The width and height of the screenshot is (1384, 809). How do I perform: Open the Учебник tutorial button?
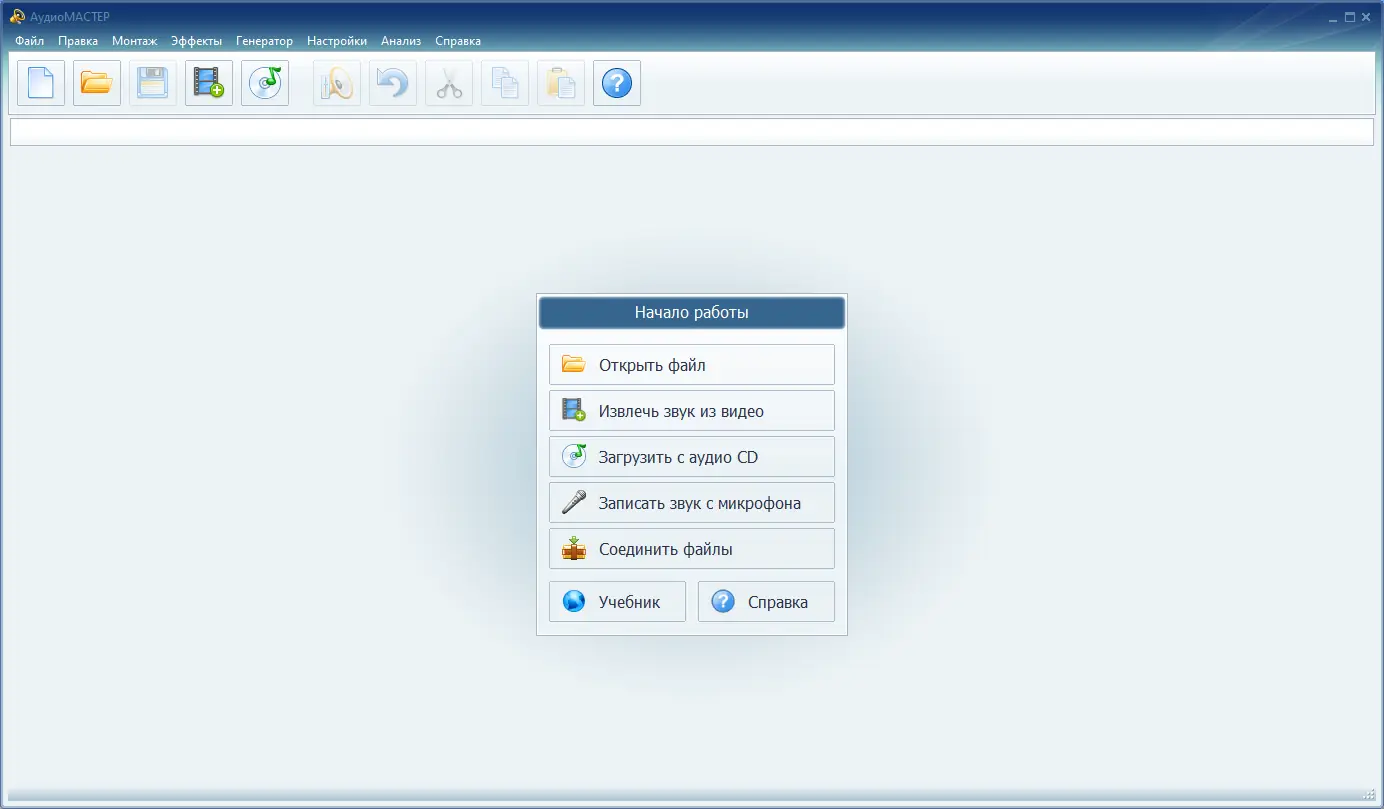(x=618, y=602)
